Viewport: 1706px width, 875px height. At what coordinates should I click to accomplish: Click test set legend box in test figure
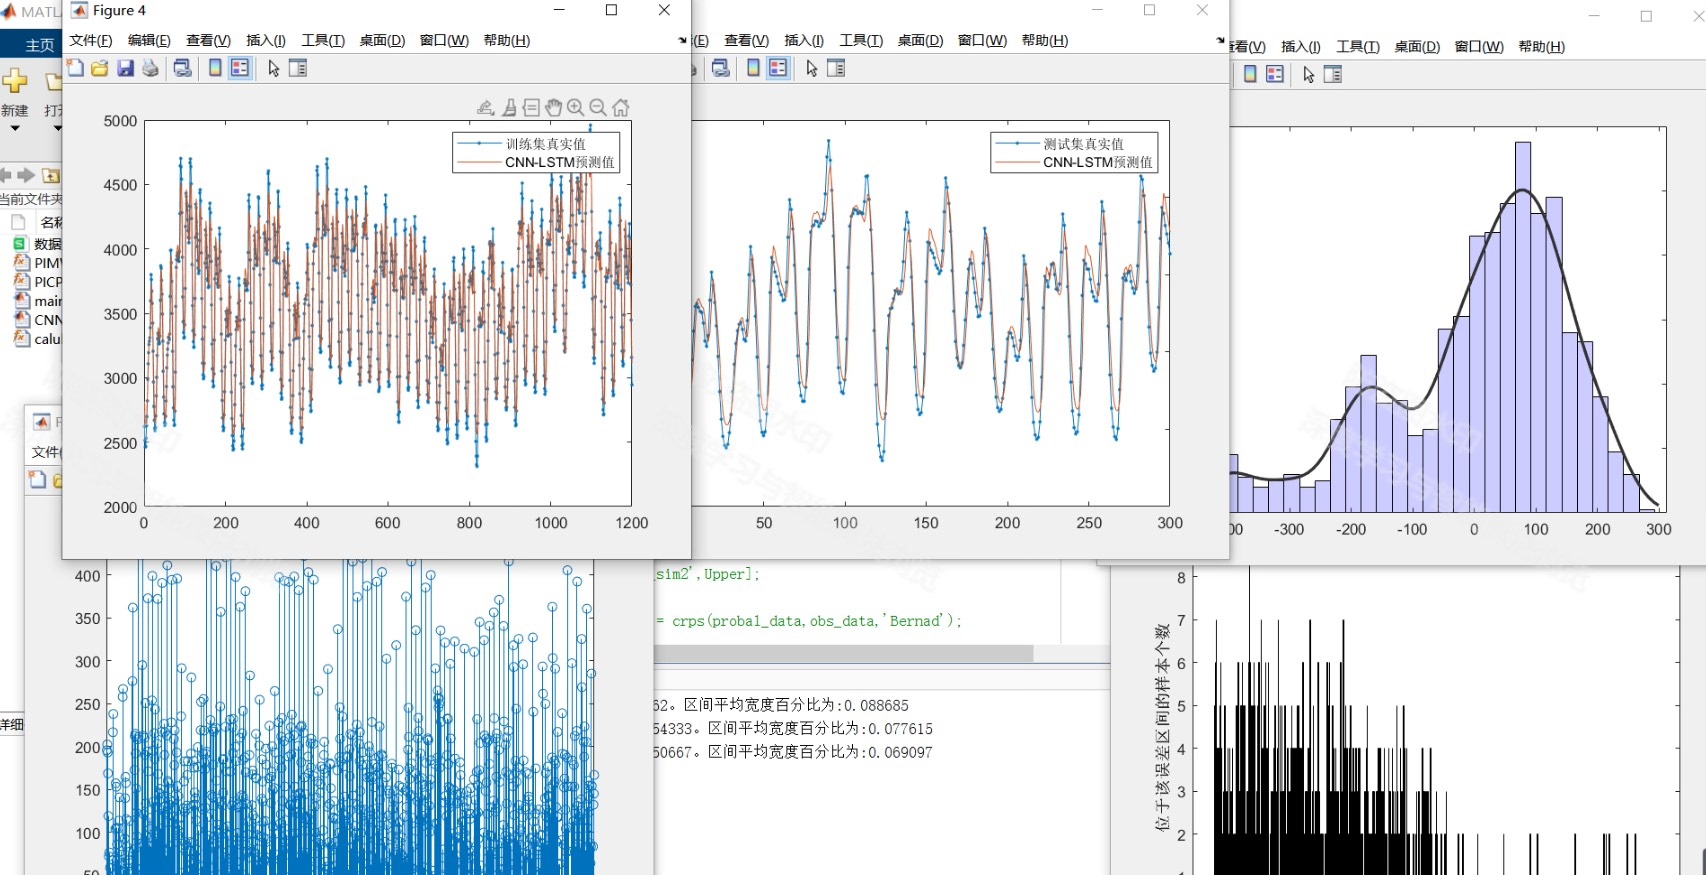1074,153
